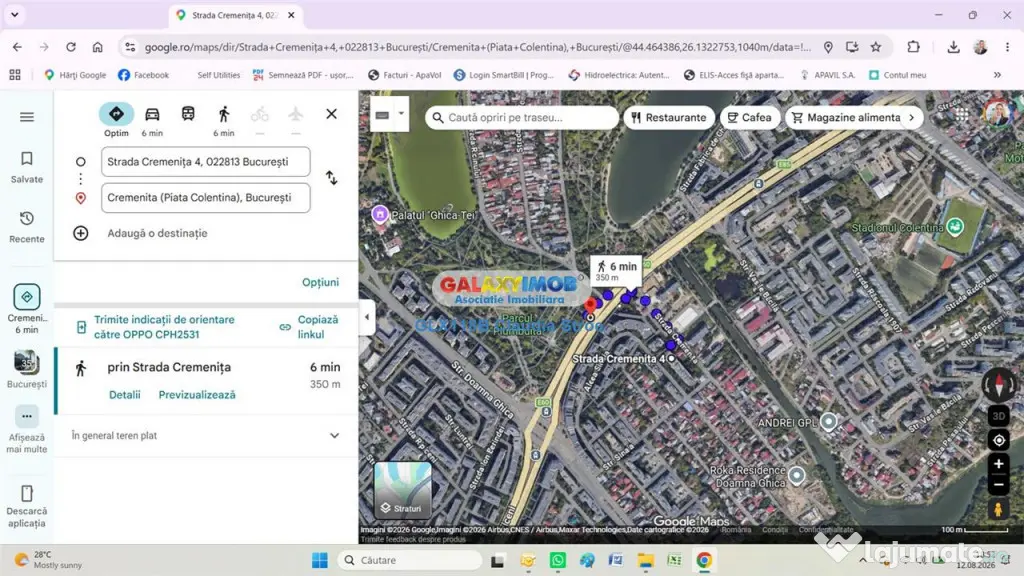1024x576 pixels.
Task: Click the ANDREI GPL marker
Action: 829,421
